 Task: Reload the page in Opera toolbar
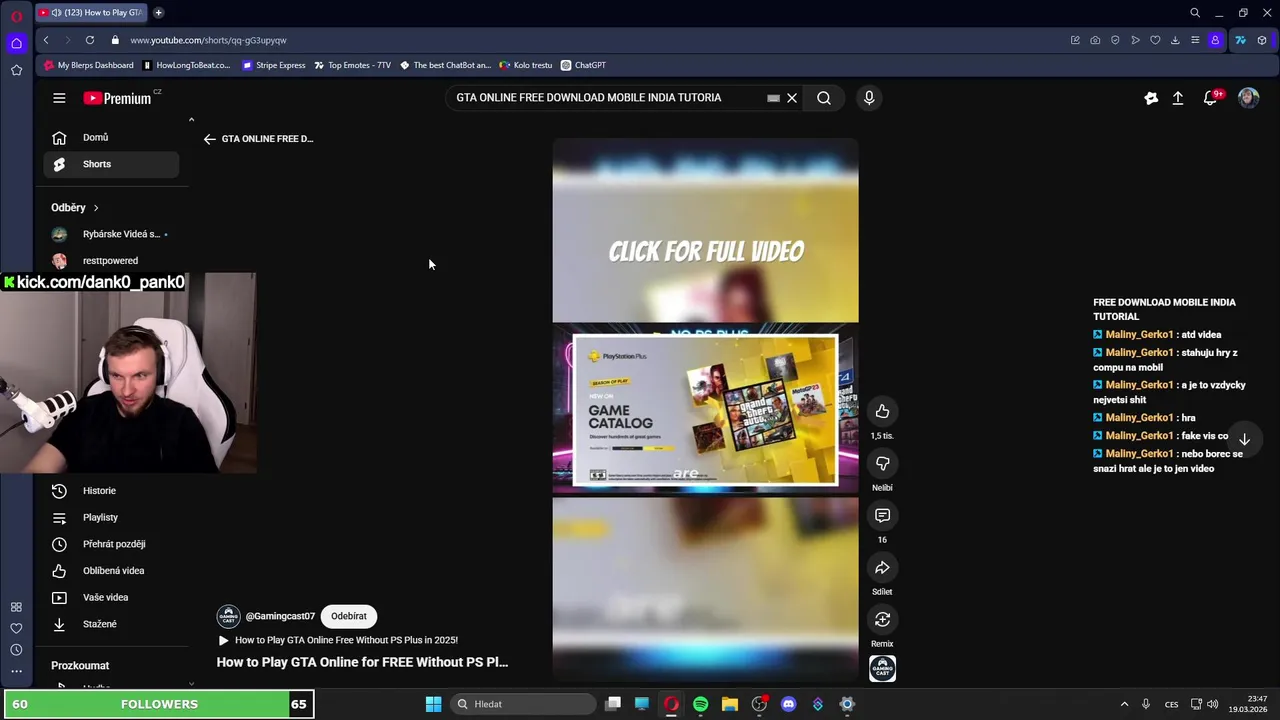click(90, 40)
